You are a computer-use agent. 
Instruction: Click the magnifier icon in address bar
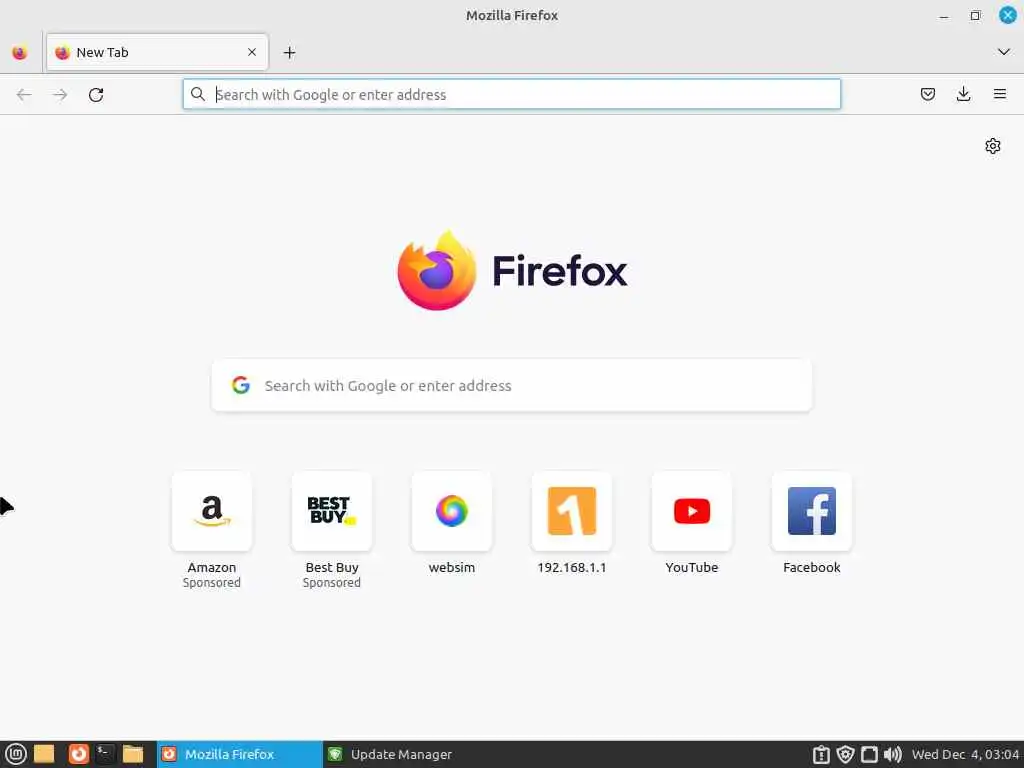click(198, 94)
